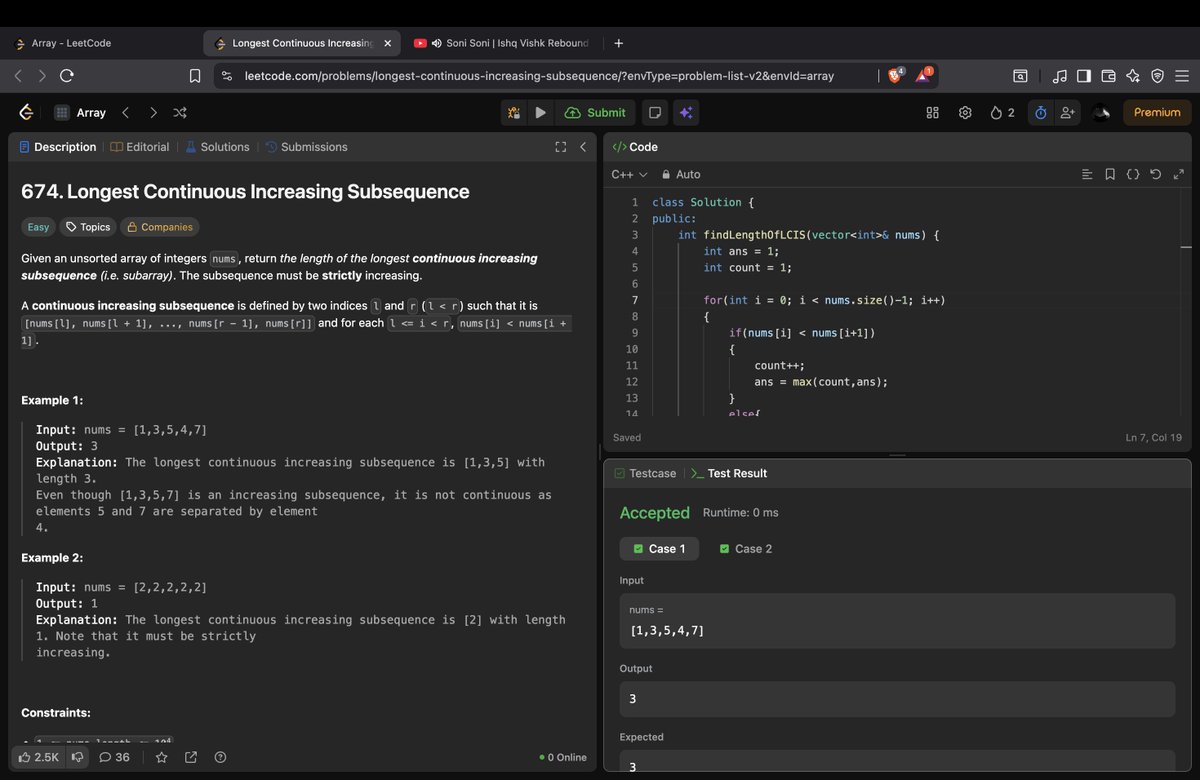Click the Brave Rewards triangle icon
1200x780 pixels.
(x=925, y=75)
